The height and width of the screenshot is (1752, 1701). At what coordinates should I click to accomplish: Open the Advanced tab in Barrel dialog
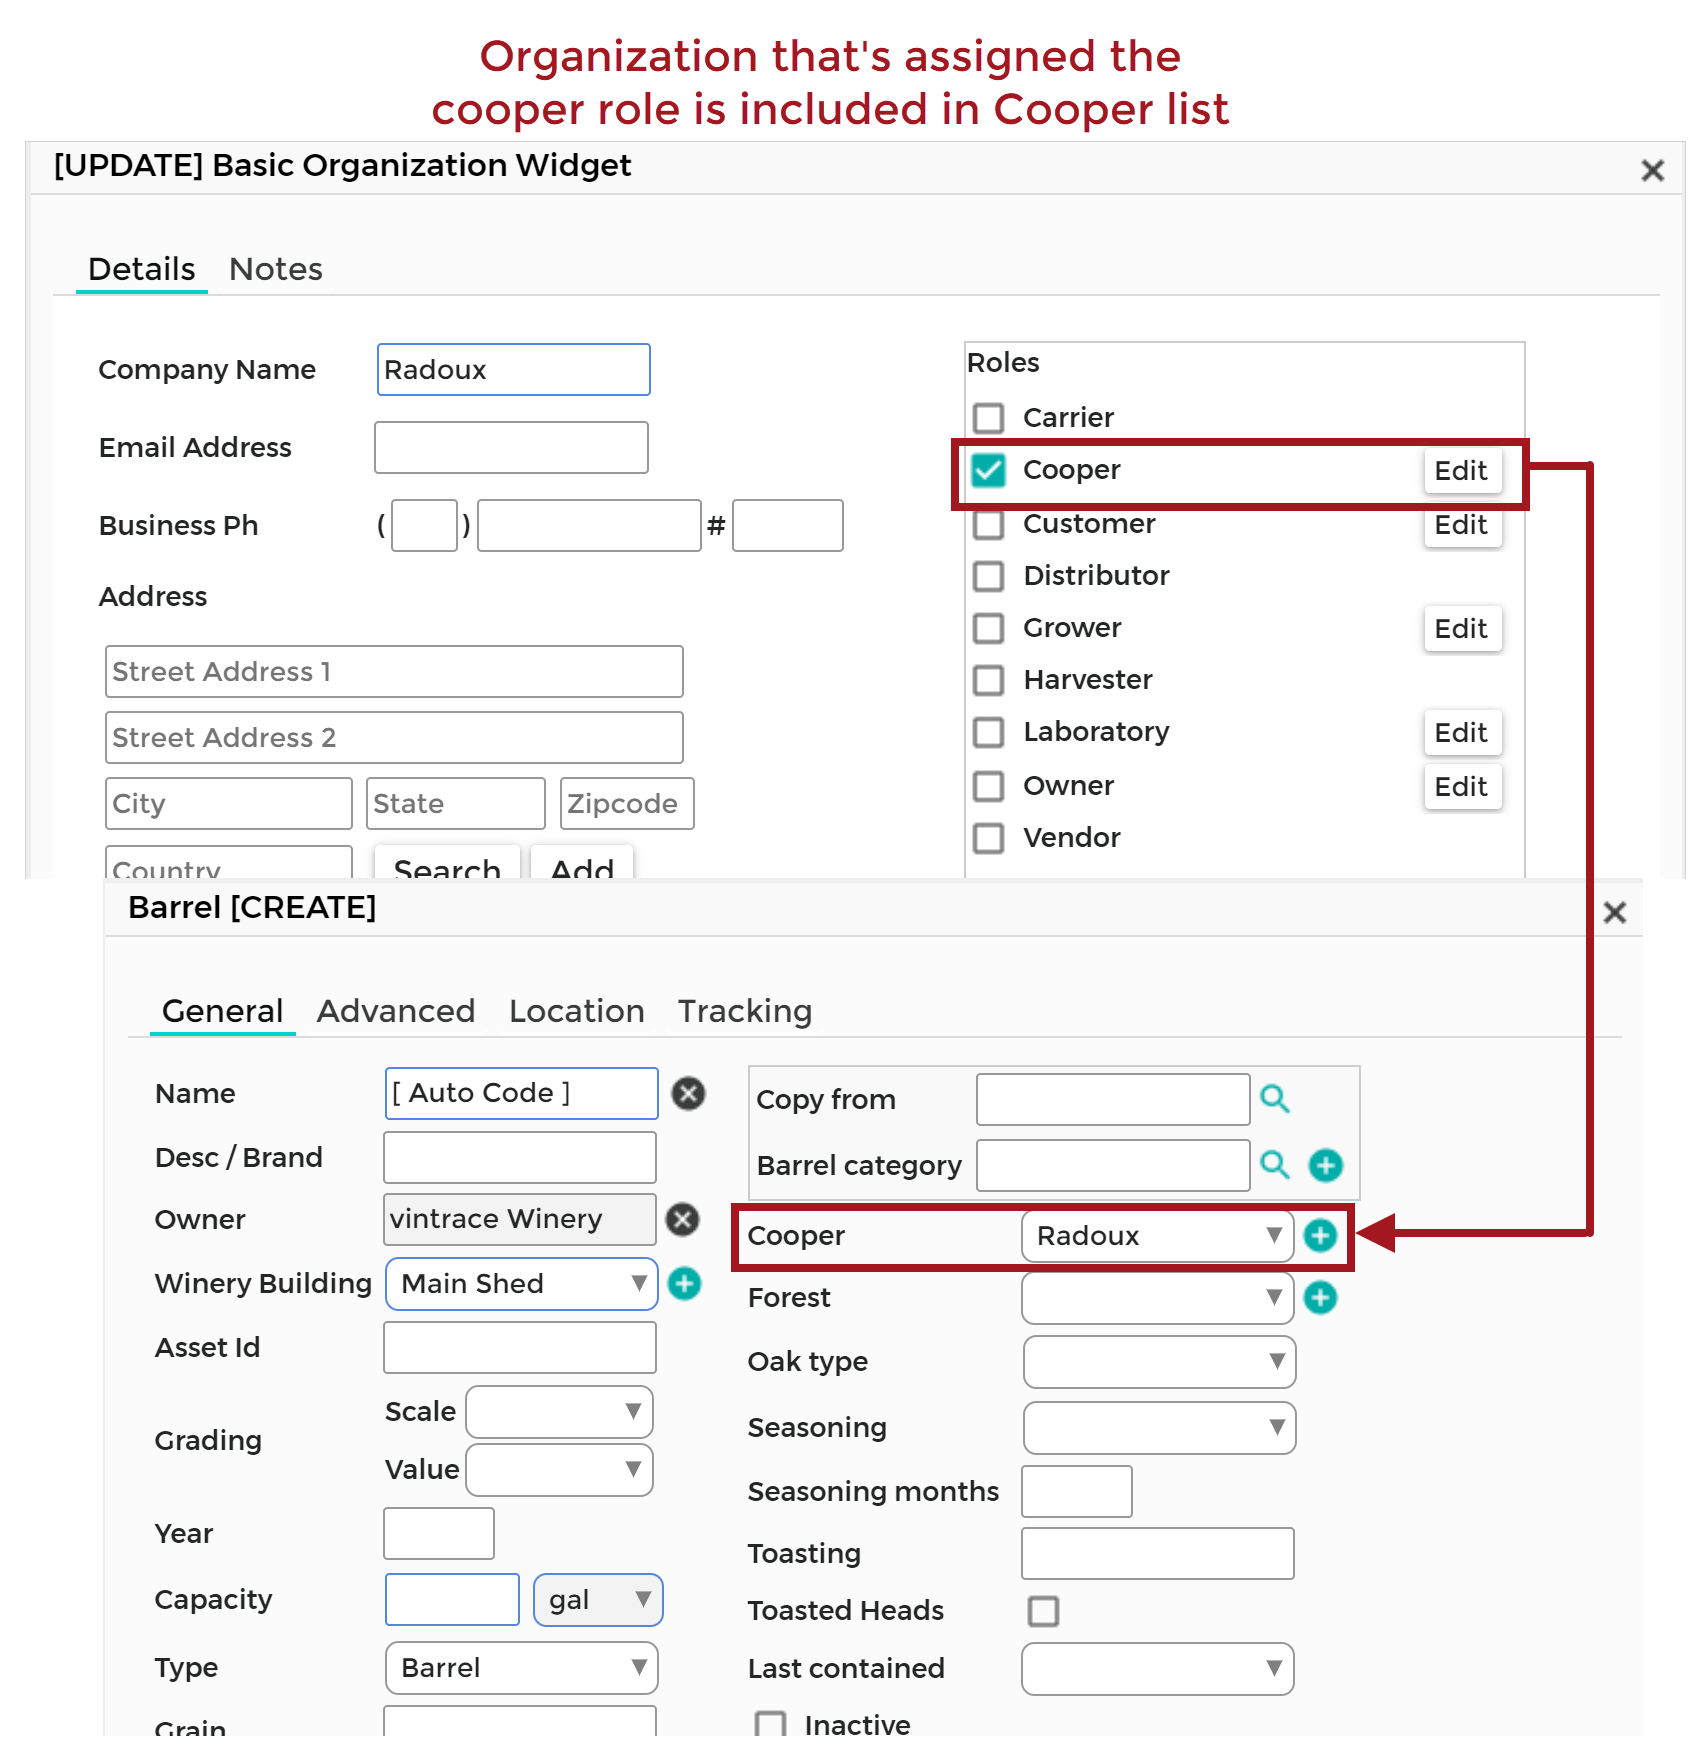click(x=396, y=1011)
